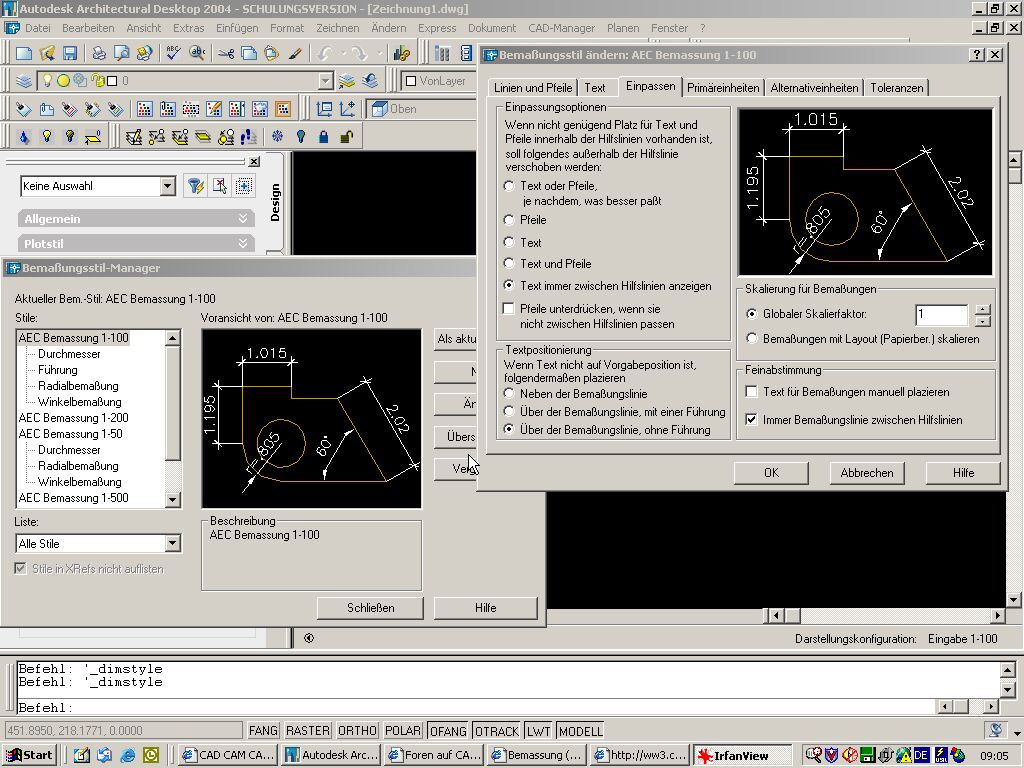Click the scissors Cut icon
Screen dimensions: 1024x768
[x=225, y=53]
